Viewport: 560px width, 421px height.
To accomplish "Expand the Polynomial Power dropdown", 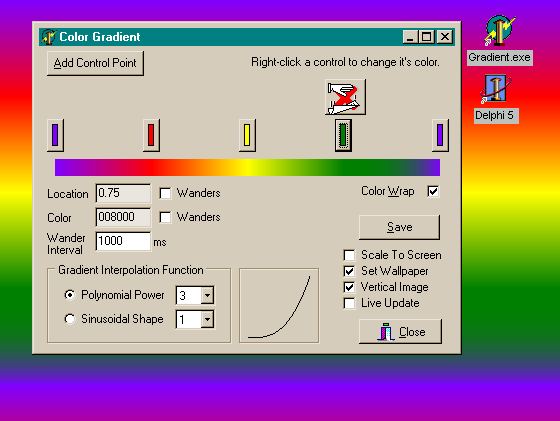I will [207, 295].
